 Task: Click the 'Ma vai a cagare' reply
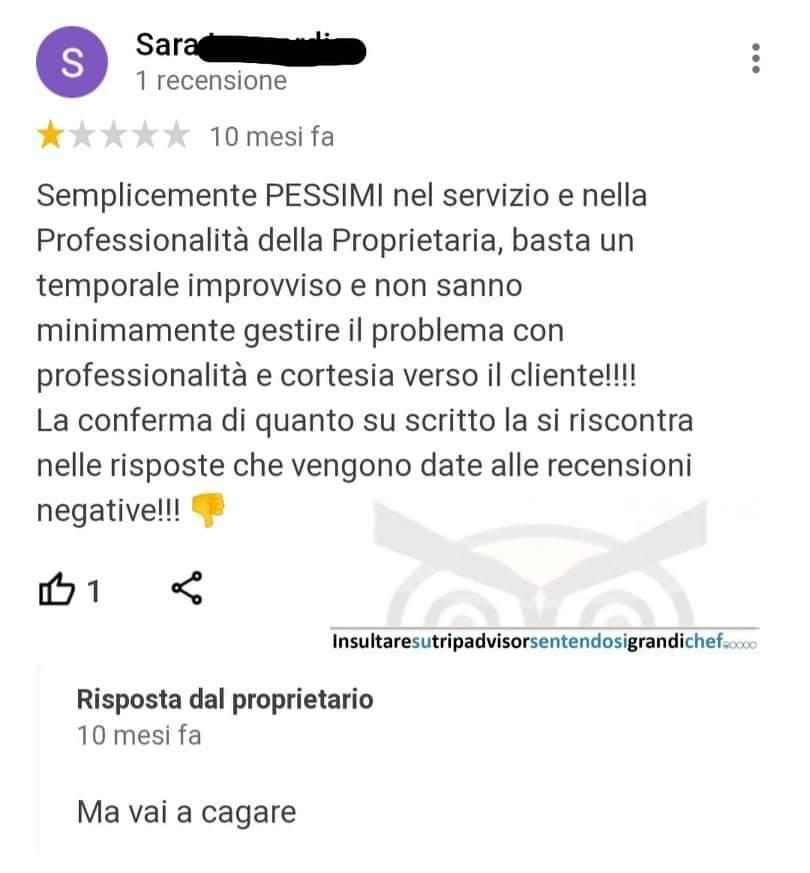click(x=186, y=812)
